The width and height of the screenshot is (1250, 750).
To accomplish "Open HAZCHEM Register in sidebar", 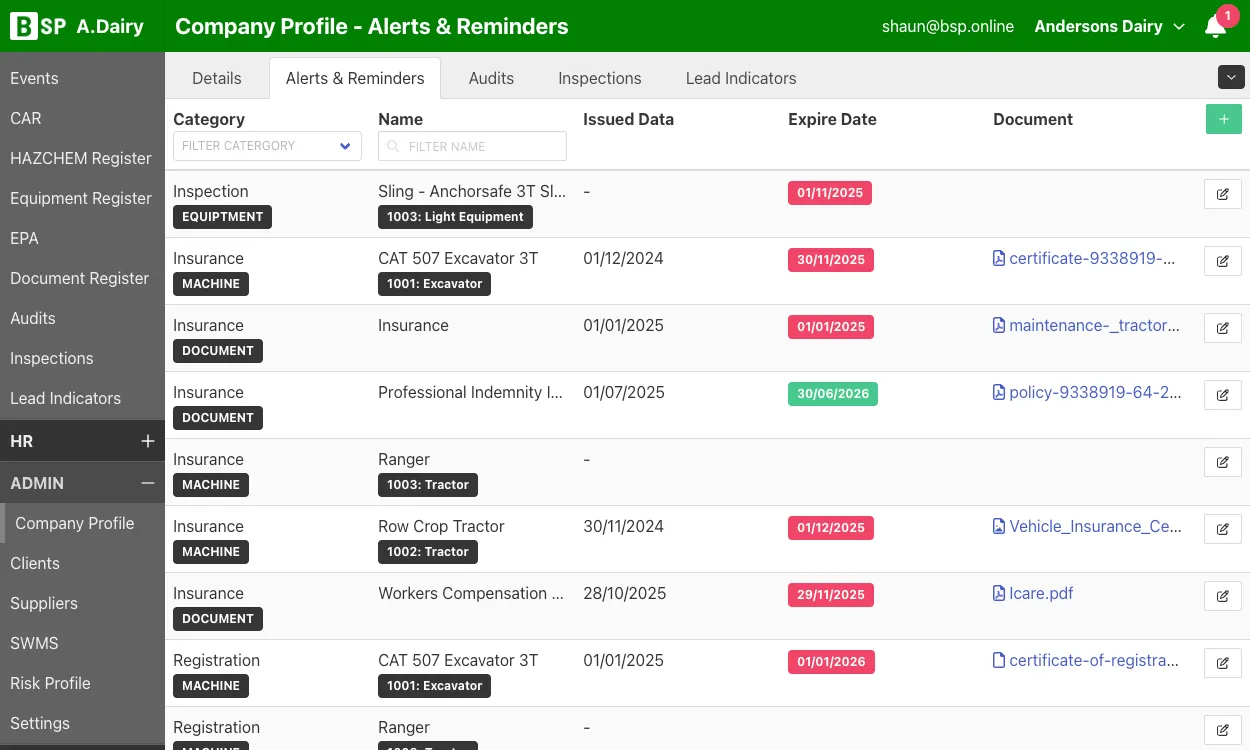I will click(82, 158).
